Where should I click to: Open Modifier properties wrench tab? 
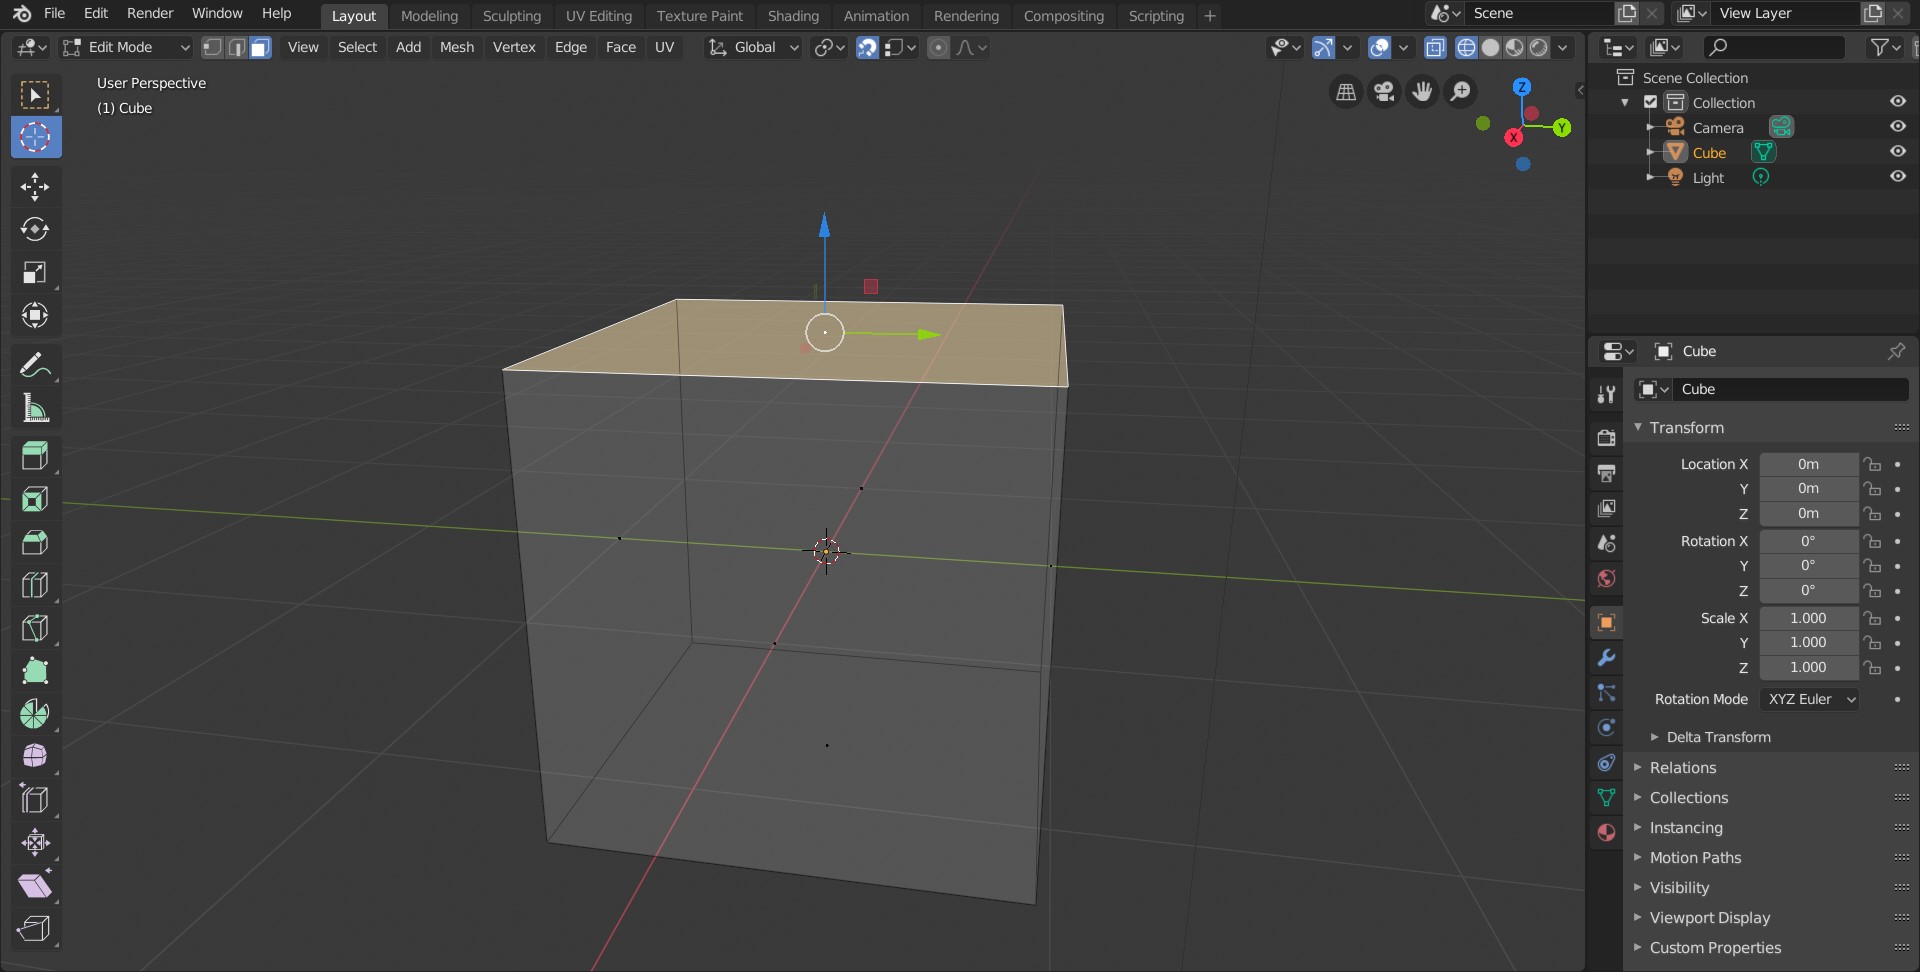tap(1606, 658)
